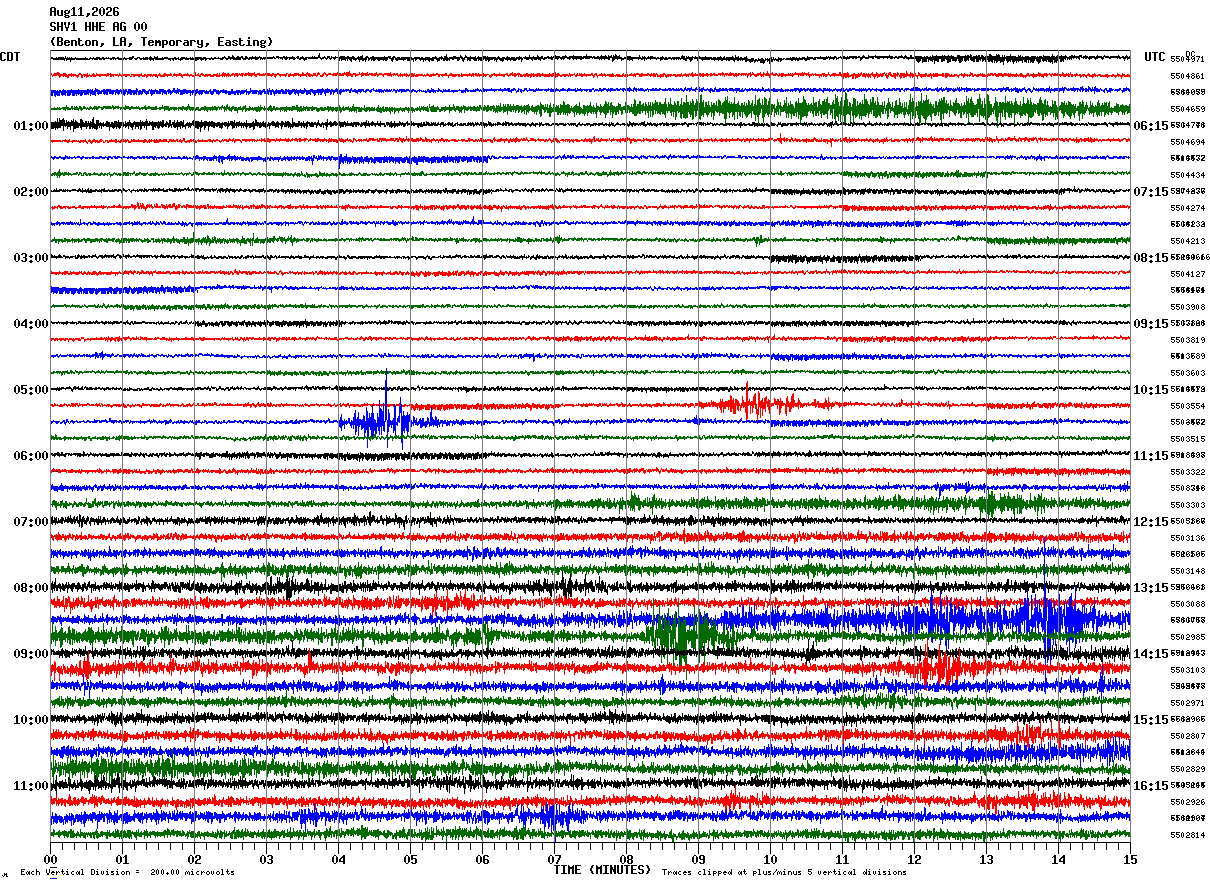Click DC offset value 5503303

[1187, 505]
